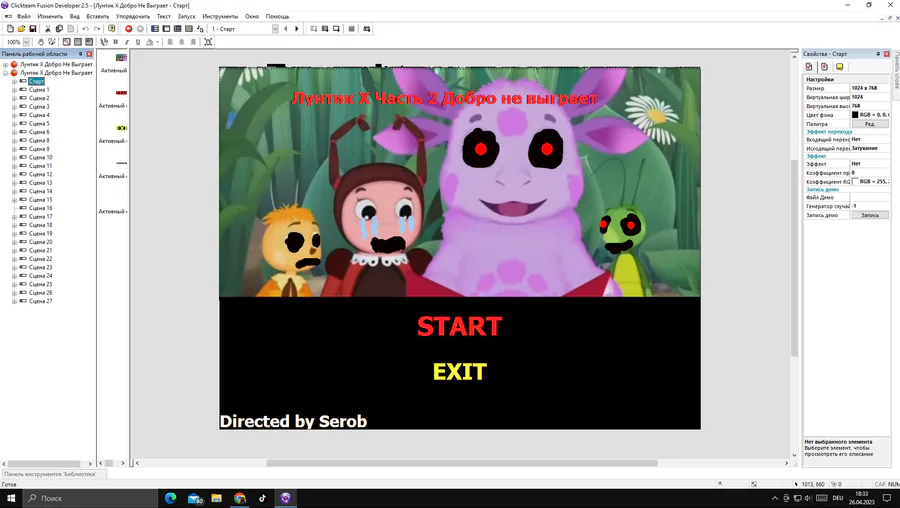The width and height of the screenshot is (900, 508).
Task: Click the Запись demo record button
Action: tap(870, 215)
